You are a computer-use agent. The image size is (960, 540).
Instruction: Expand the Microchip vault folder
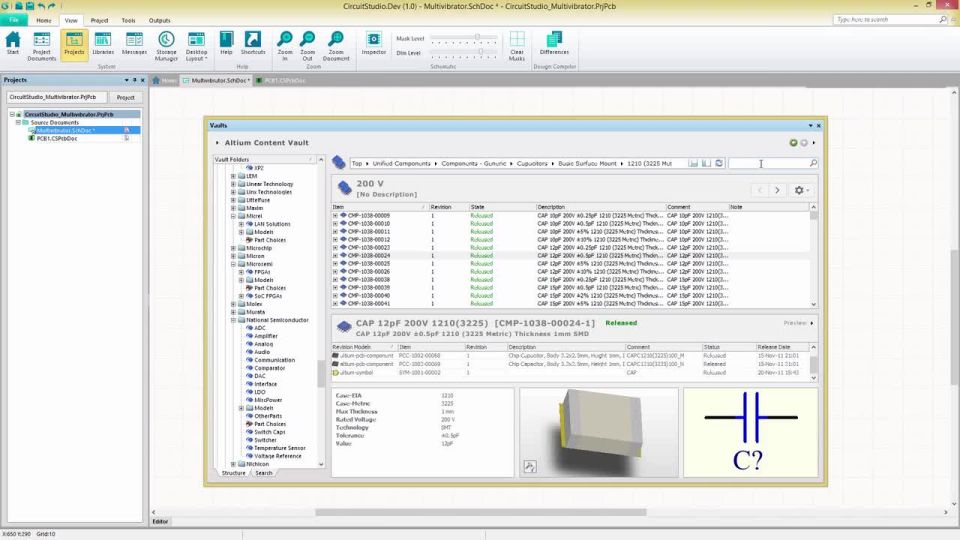[233, 248]
